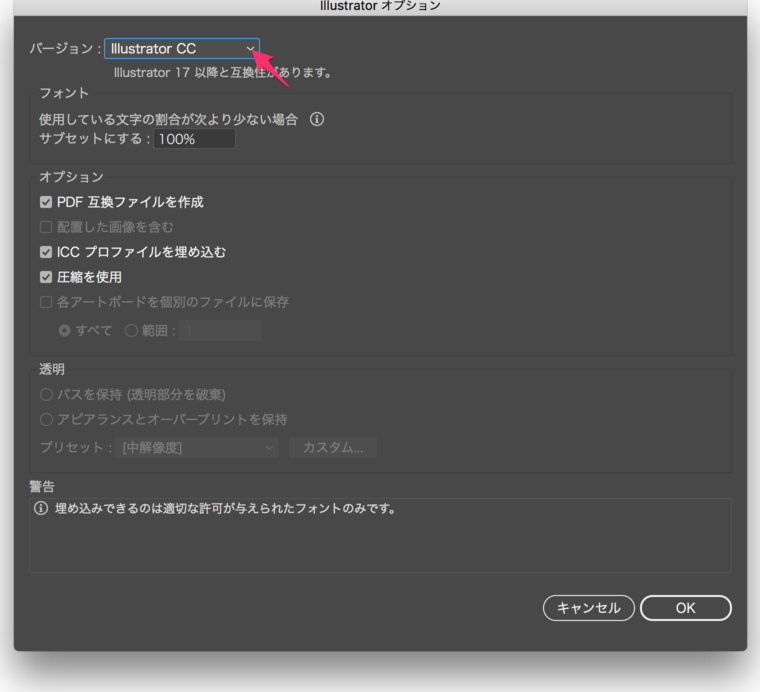Viewport: 760px width, 692px height.
Task: Expand the プリセット [中解像度] dropdown
Action: [x=197, y=448]
